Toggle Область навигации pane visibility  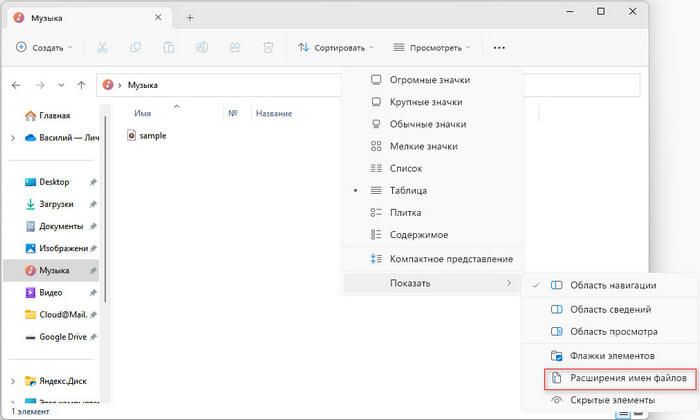610,285
